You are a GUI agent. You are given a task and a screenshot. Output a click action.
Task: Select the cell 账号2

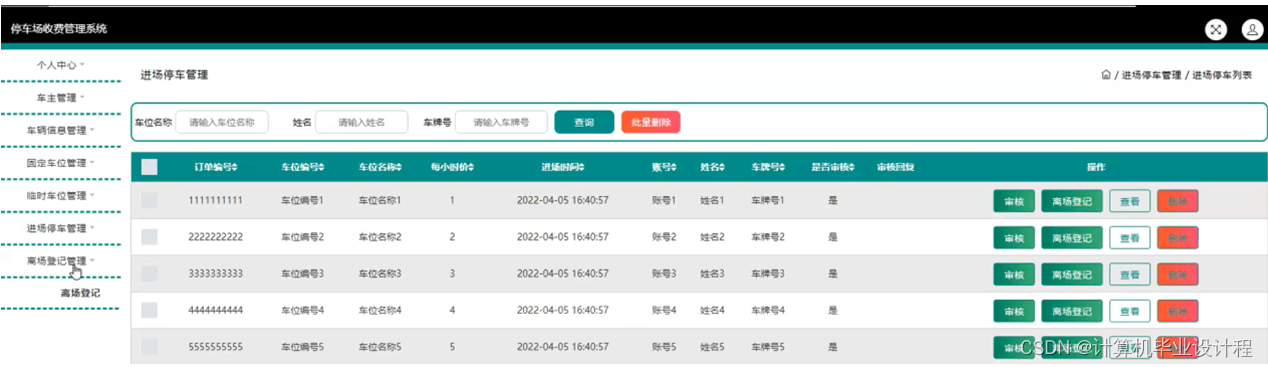[664, 238]
